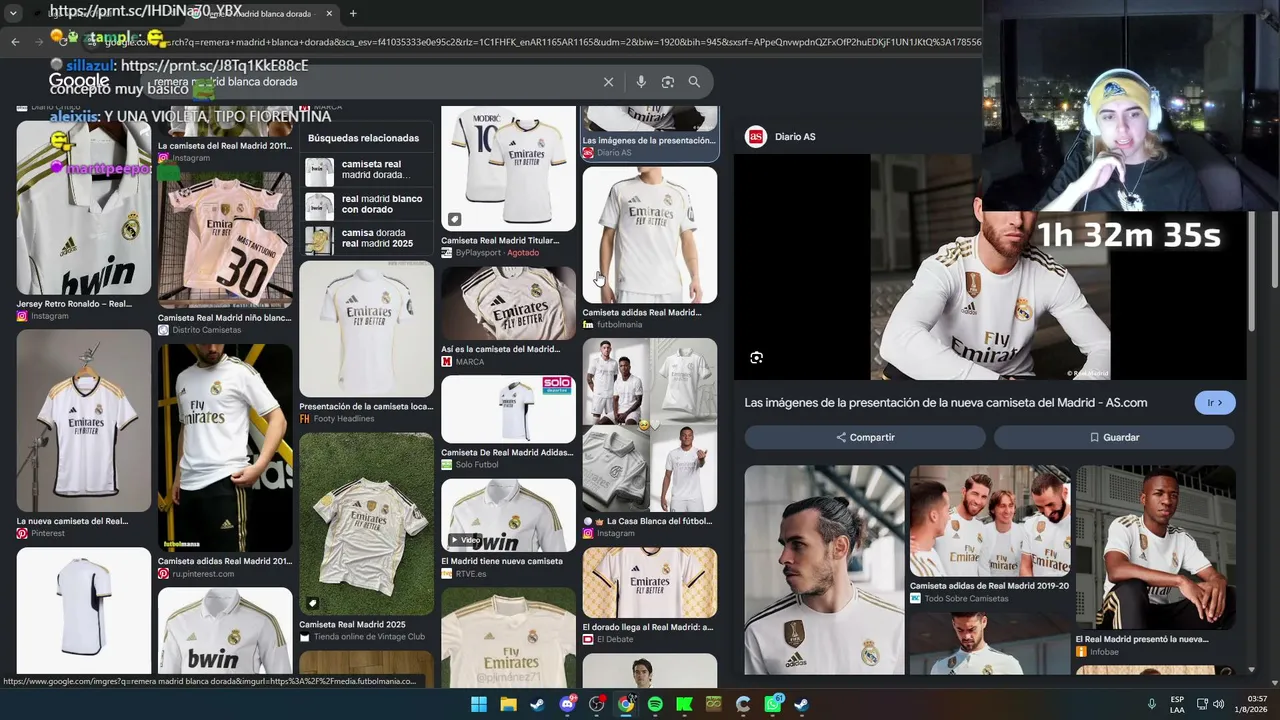Open Discord from the taskbar
The width and height of the screenshot is (1280, 720).
pyautogui.click(x=567, y=704)
